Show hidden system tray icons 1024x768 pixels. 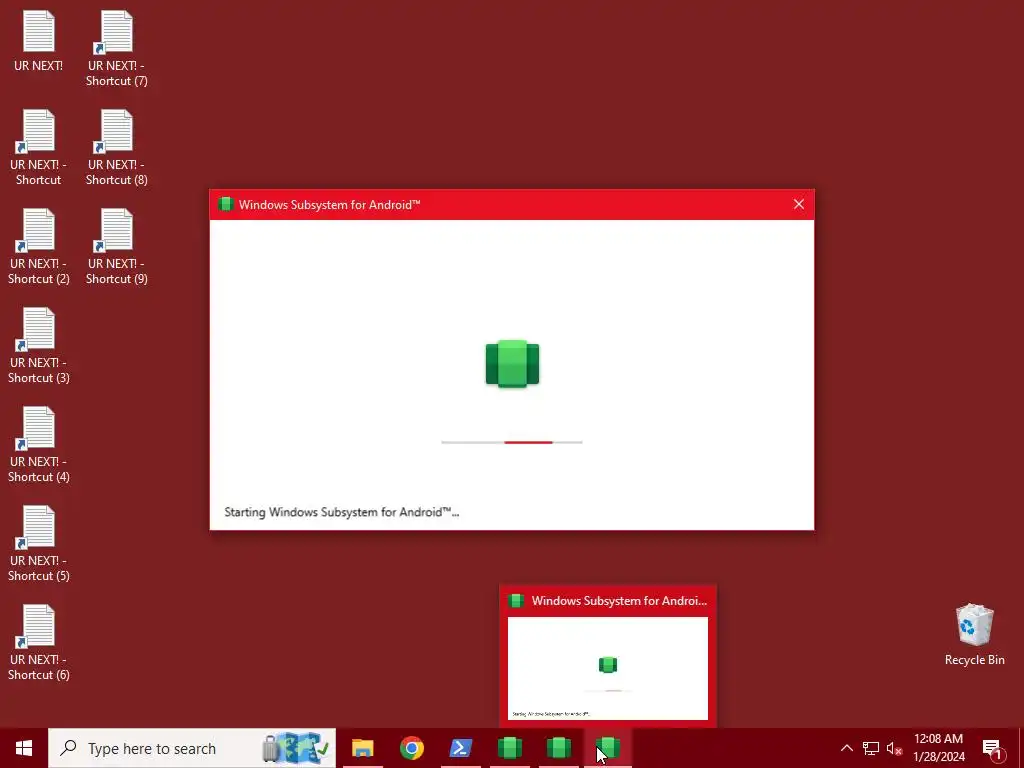pos(846,748)
